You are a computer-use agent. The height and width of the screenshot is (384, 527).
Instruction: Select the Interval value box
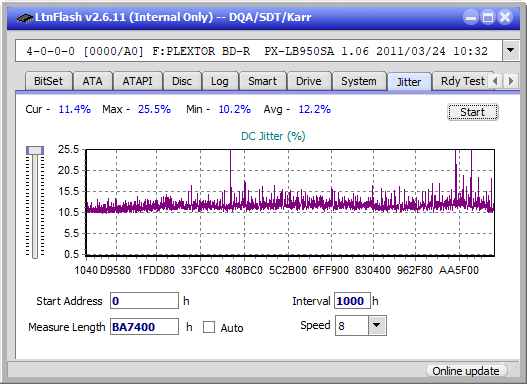click(352, 301)
